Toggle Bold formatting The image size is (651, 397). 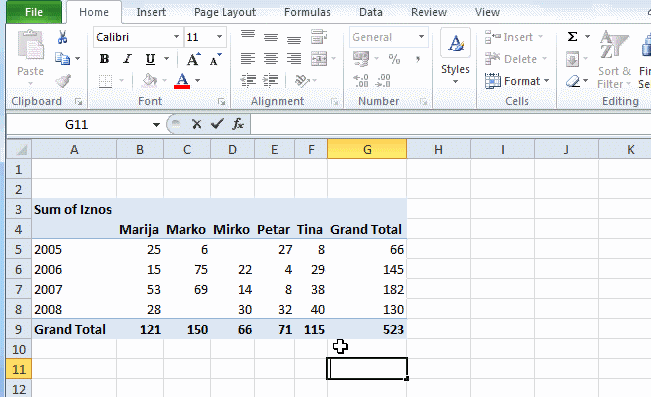tap(104, 59)
